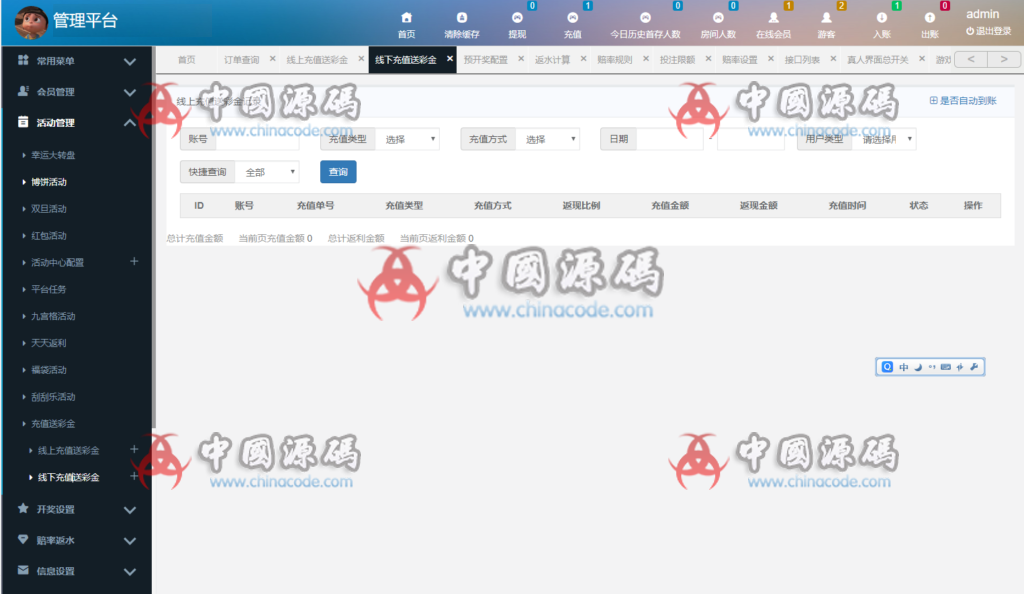Open 九宫格活动 in sidebar
The image size is (1024, 594).
coord(53,316)
